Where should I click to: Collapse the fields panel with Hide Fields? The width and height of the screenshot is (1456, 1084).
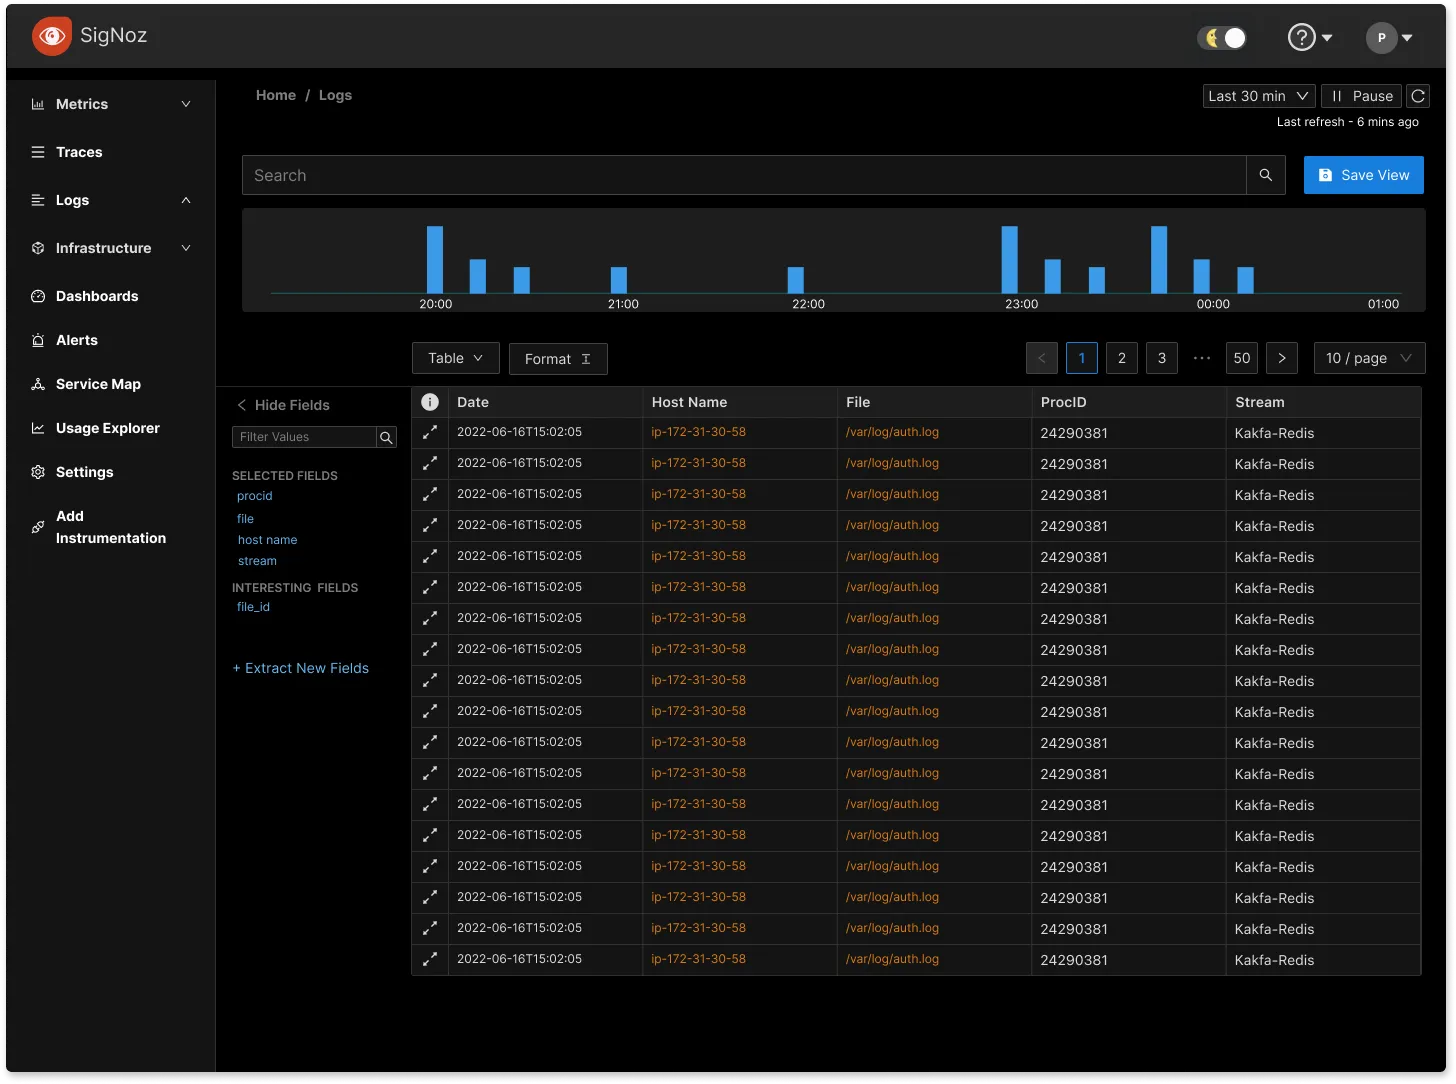click(283, 405)
